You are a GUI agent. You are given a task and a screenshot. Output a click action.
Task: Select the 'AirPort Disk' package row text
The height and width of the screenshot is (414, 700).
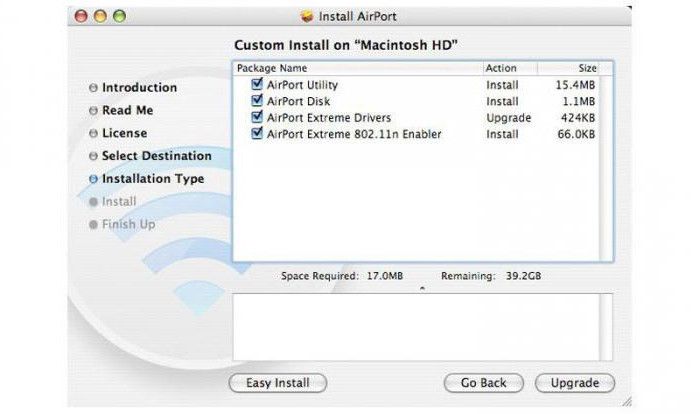pos(298,101)
